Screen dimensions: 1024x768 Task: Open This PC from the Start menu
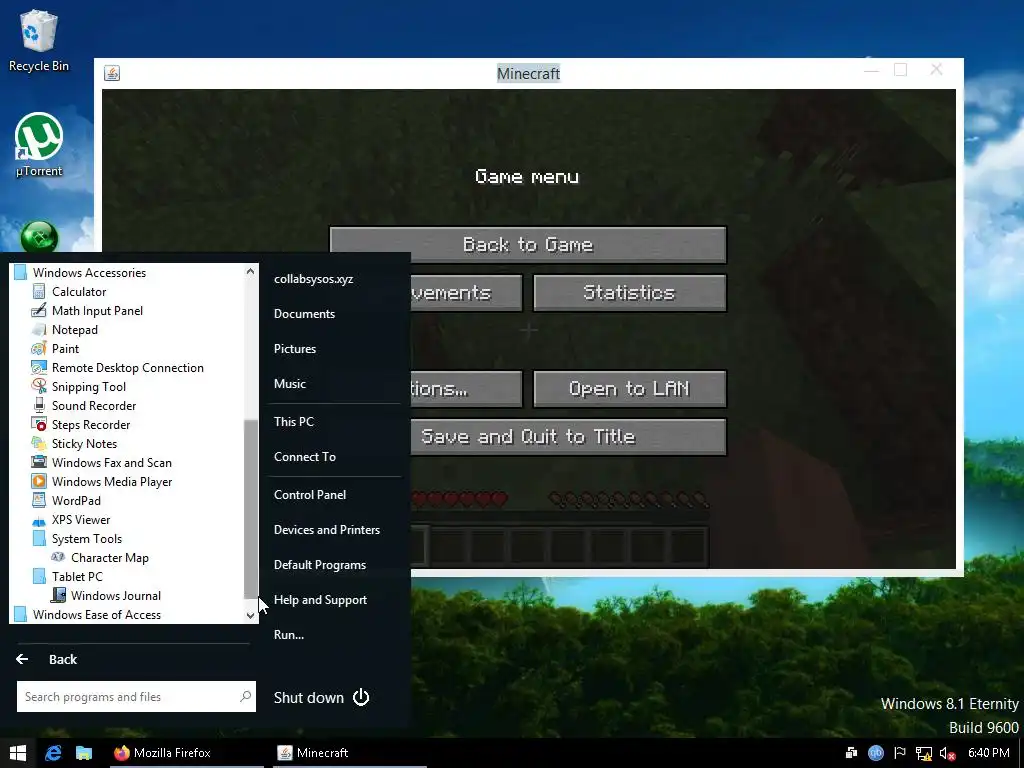tap(294, 422)
